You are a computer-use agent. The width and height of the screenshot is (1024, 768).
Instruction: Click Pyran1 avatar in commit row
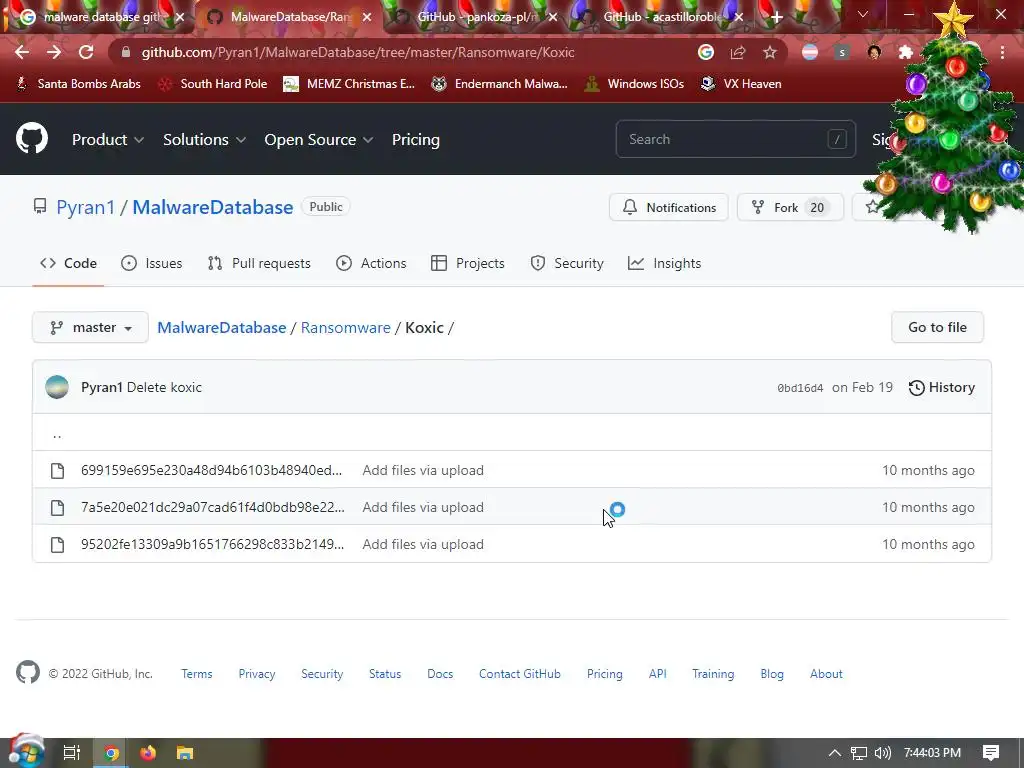tap(57, 387)
